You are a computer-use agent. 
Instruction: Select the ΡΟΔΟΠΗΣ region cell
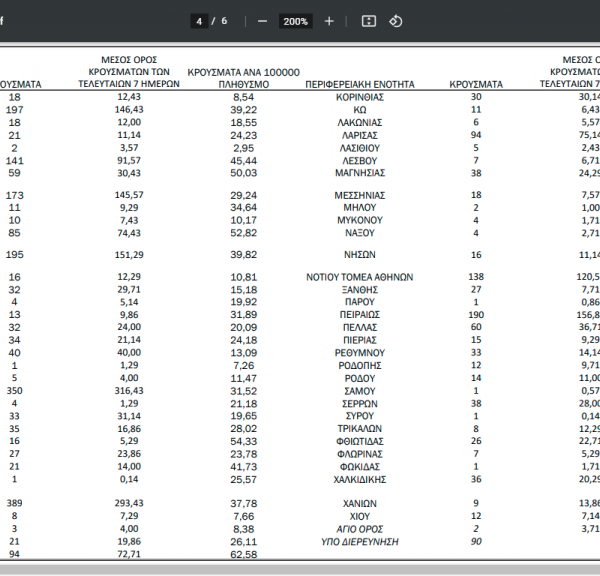pos(360,366)
